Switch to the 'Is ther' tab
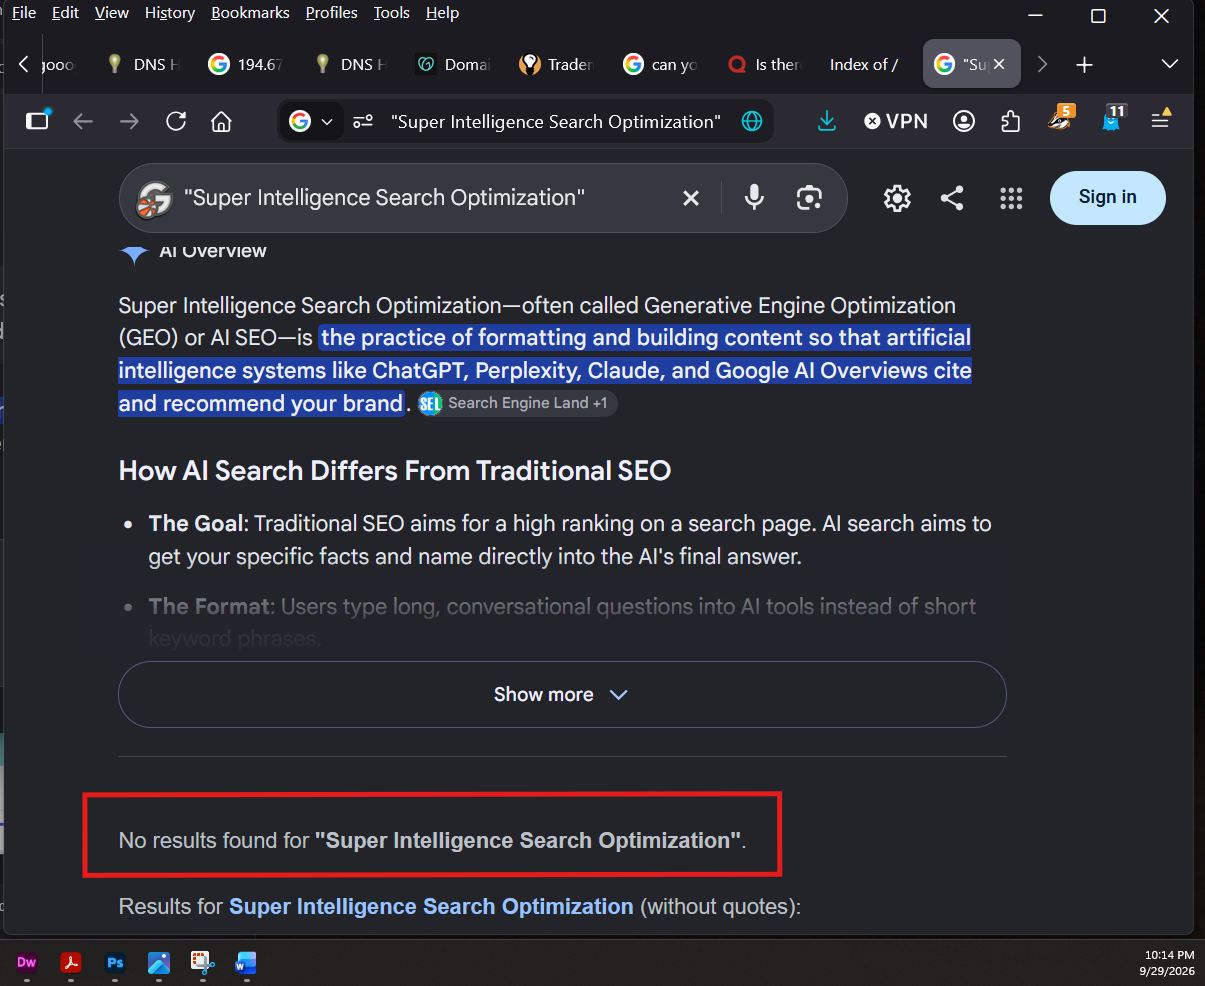Viewport: 1205px width, 986px height. [x=765, y=64]
